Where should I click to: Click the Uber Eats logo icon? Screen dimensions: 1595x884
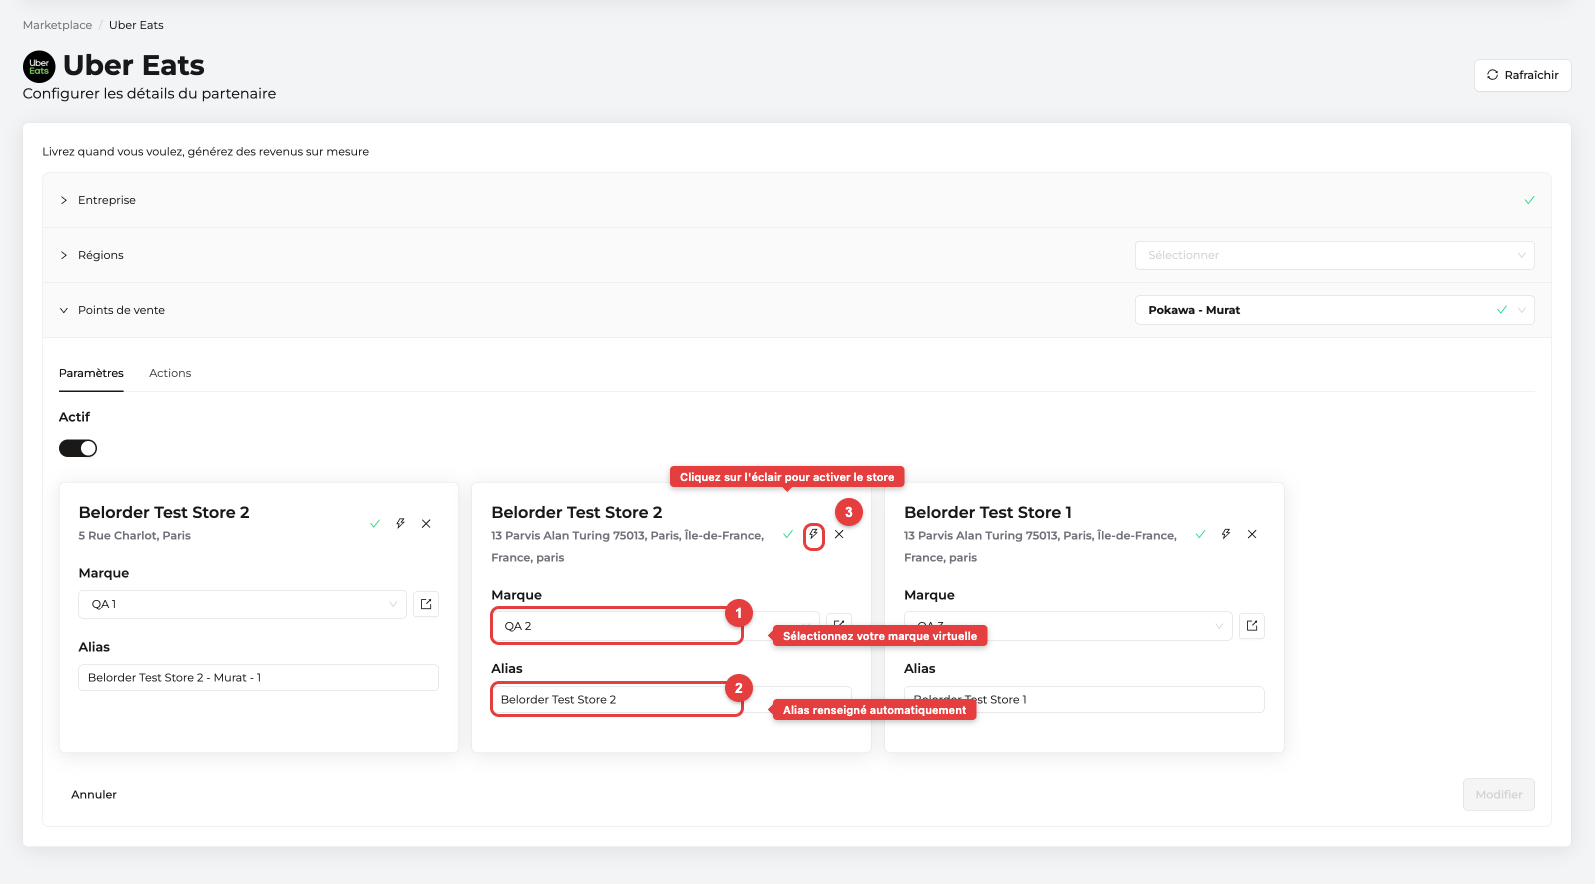coord(39,67)
